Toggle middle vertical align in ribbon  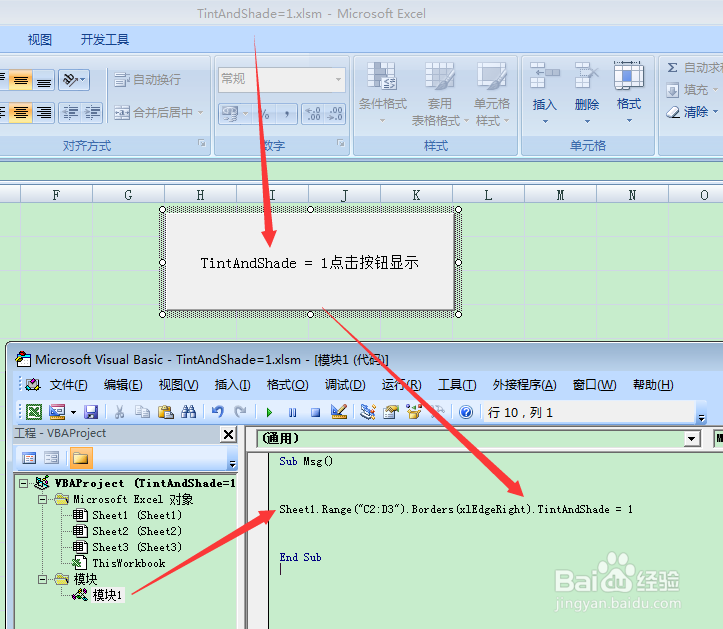click(x=20, y=81)
